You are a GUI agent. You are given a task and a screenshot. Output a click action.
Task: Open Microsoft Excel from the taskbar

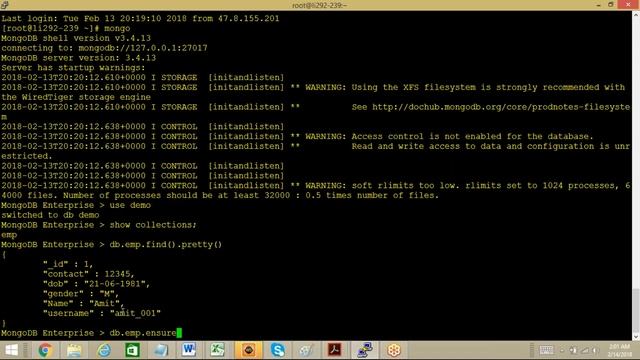[x=217, y=350]
